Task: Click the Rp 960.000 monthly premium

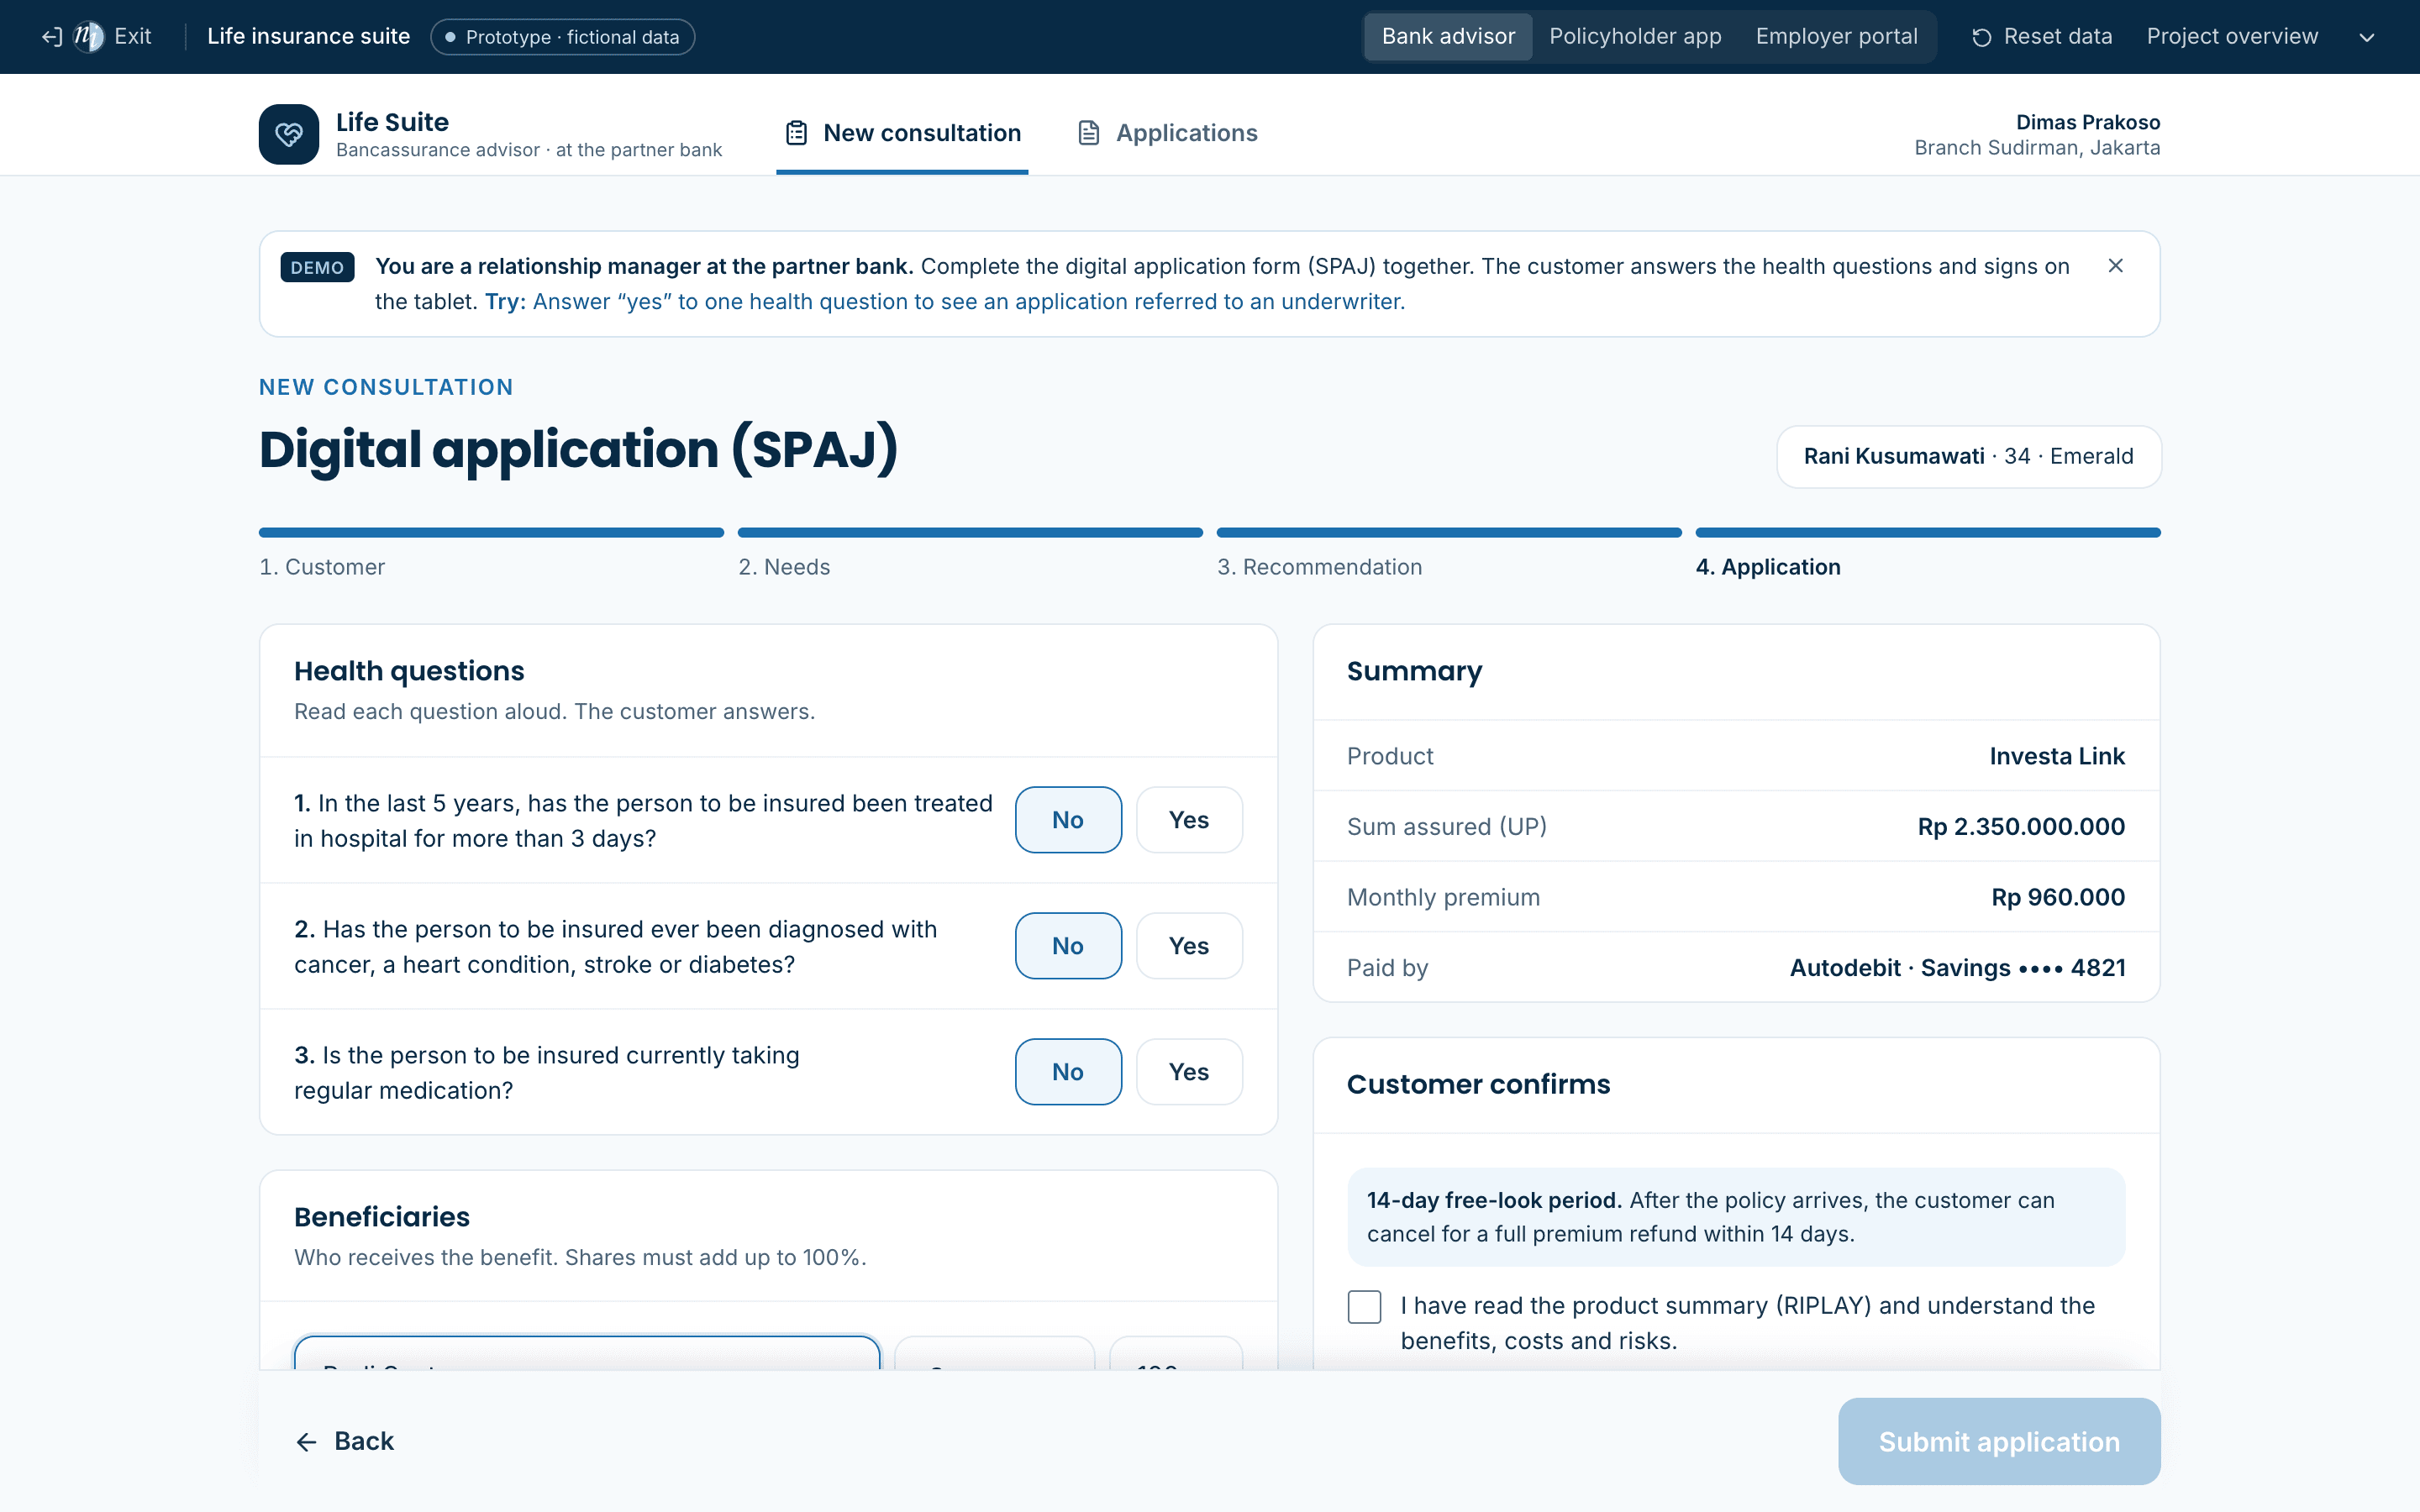Action: click(2058, 897)
